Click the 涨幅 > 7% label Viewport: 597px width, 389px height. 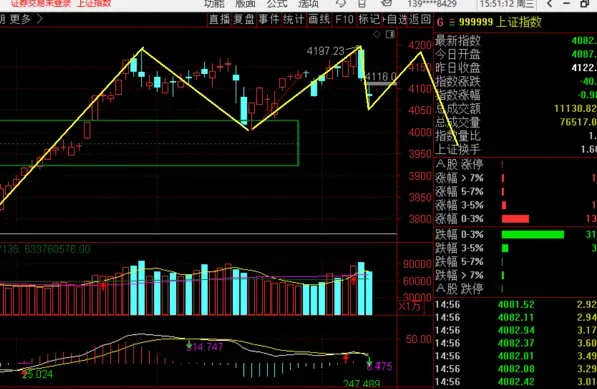coord(459,178)
